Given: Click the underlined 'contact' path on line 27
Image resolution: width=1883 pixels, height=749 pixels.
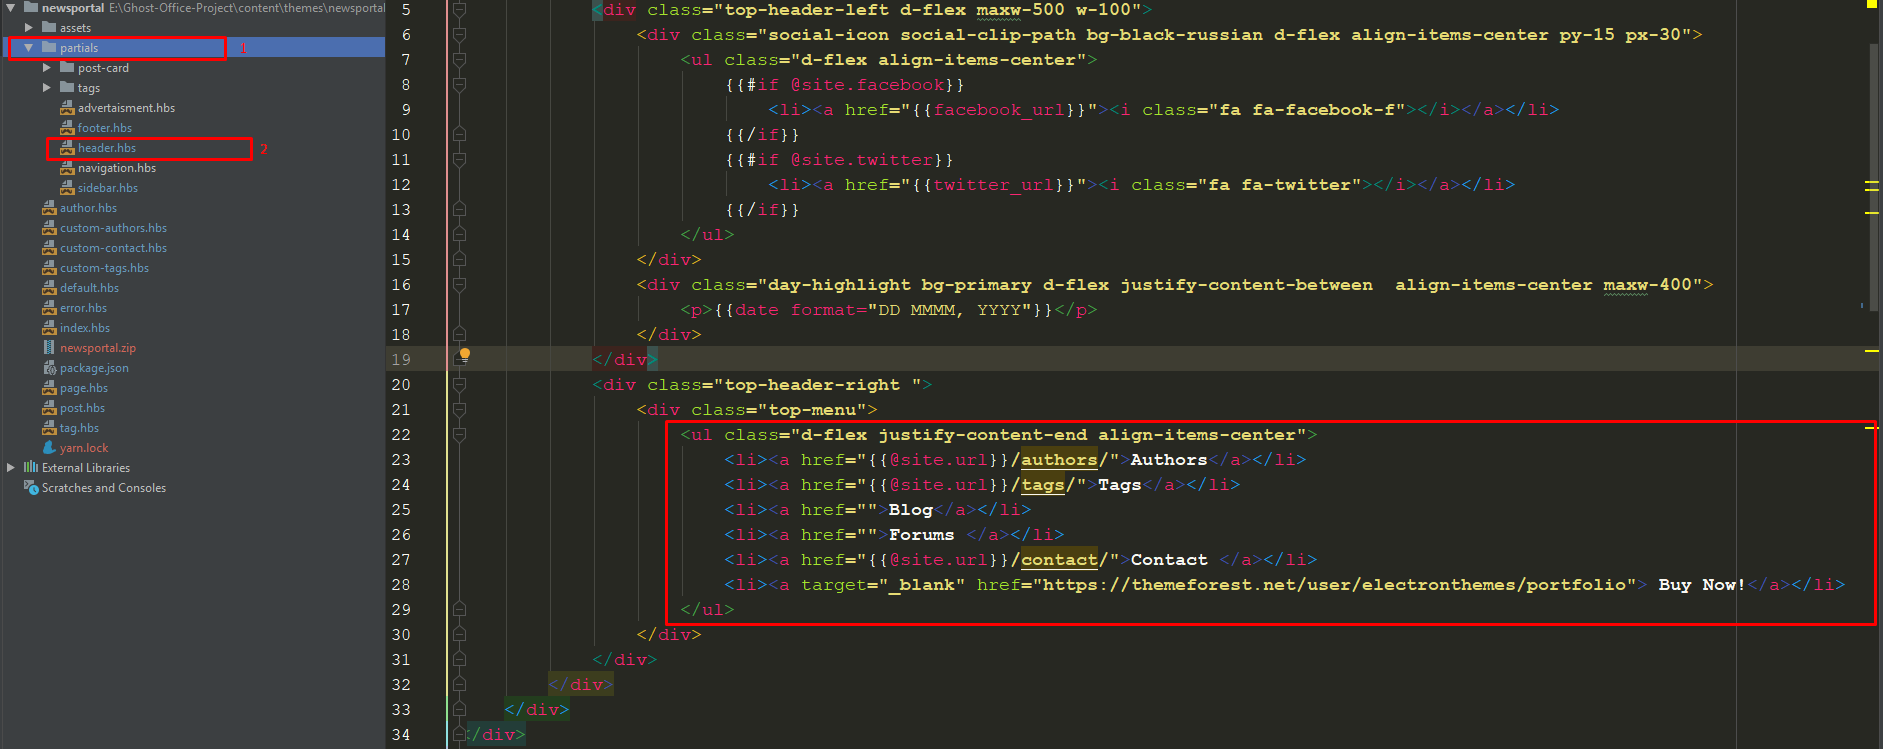Looking at the screenshot, I should pyautogui.click(x=1059, y=560).
